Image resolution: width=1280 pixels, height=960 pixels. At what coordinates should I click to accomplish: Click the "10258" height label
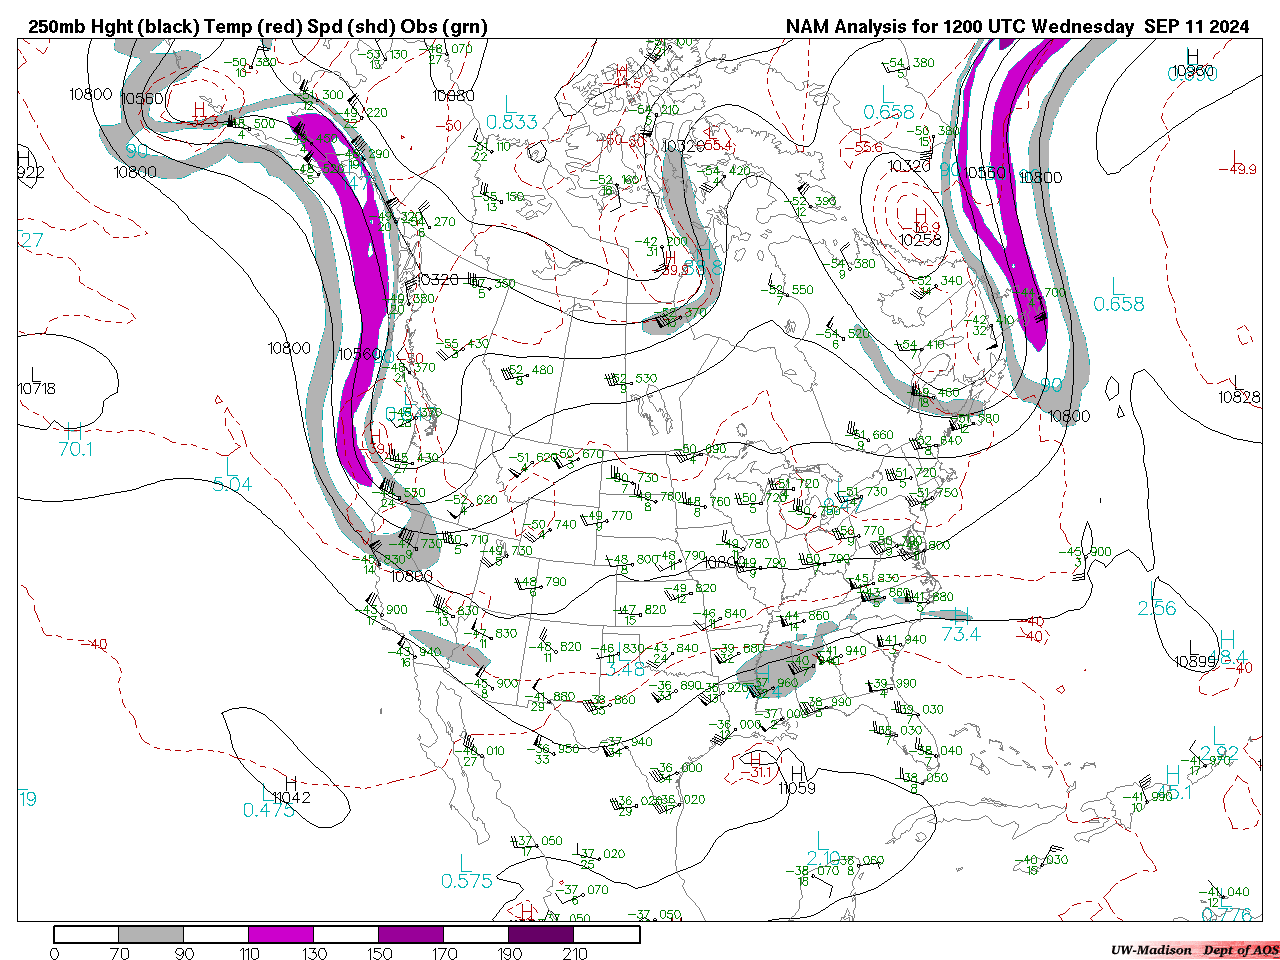pyautogui.click(x=919, y=240)
